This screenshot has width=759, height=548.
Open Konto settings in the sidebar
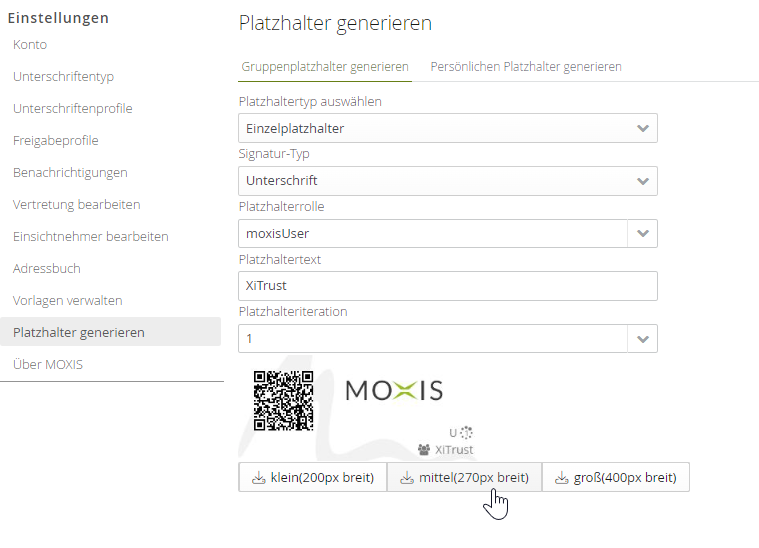pos(30,45)
